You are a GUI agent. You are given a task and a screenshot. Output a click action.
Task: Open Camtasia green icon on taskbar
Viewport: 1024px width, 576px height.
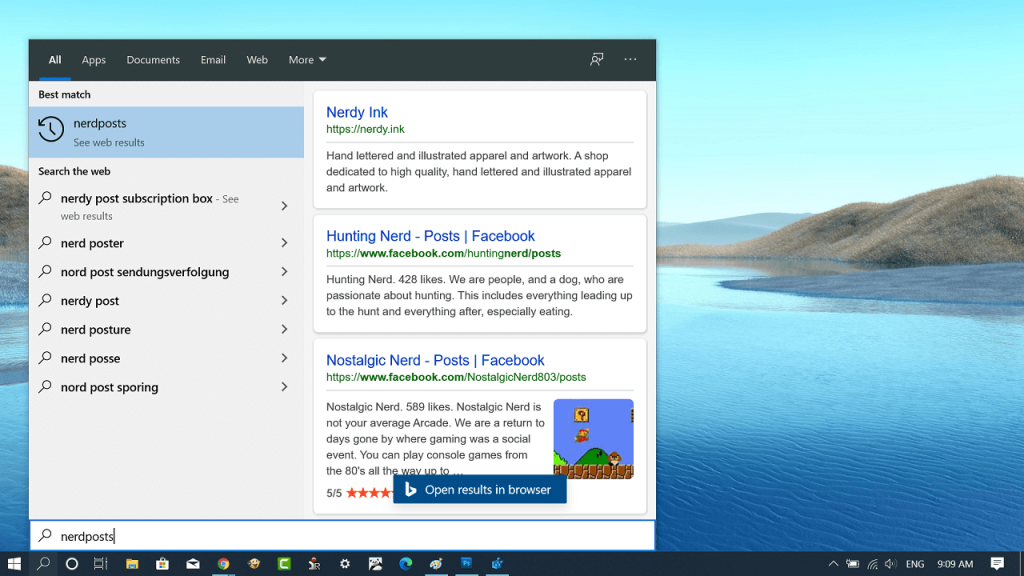click(284, 564)
